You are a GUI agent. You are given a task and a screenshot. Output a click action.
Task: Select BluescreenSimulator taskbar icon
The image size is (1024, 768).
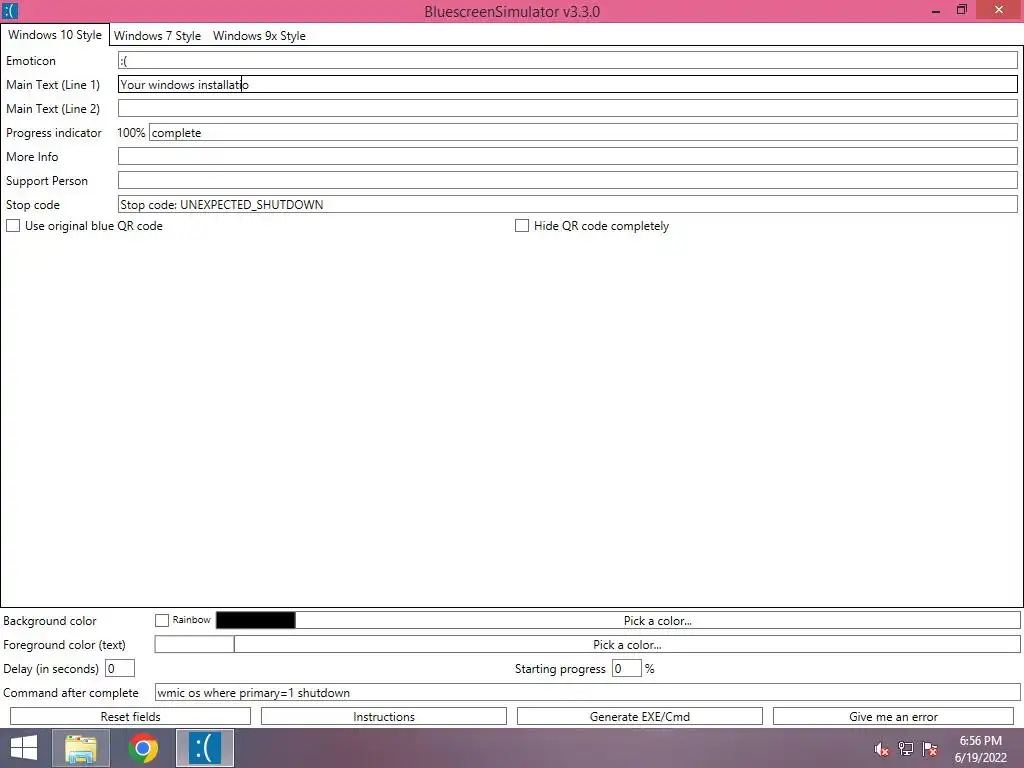coord(205,748)
